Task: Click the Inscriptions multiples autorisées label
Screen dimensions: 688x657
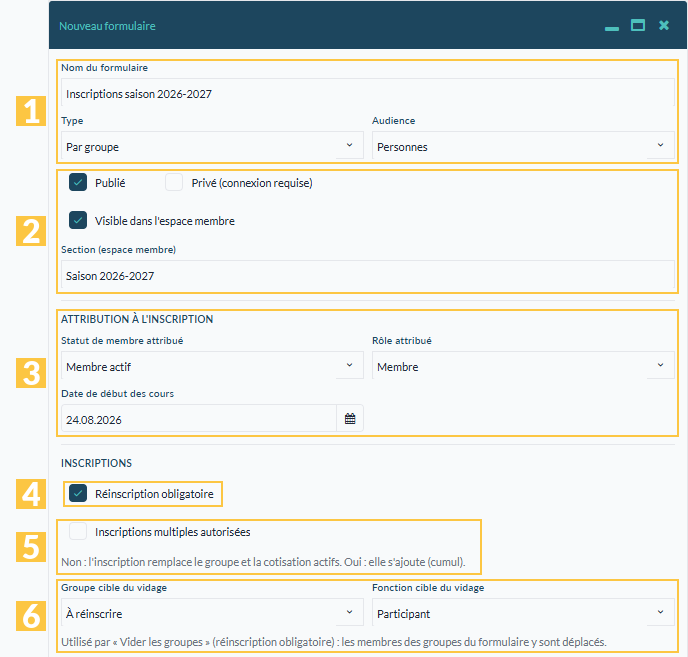Action: [173, 532]
